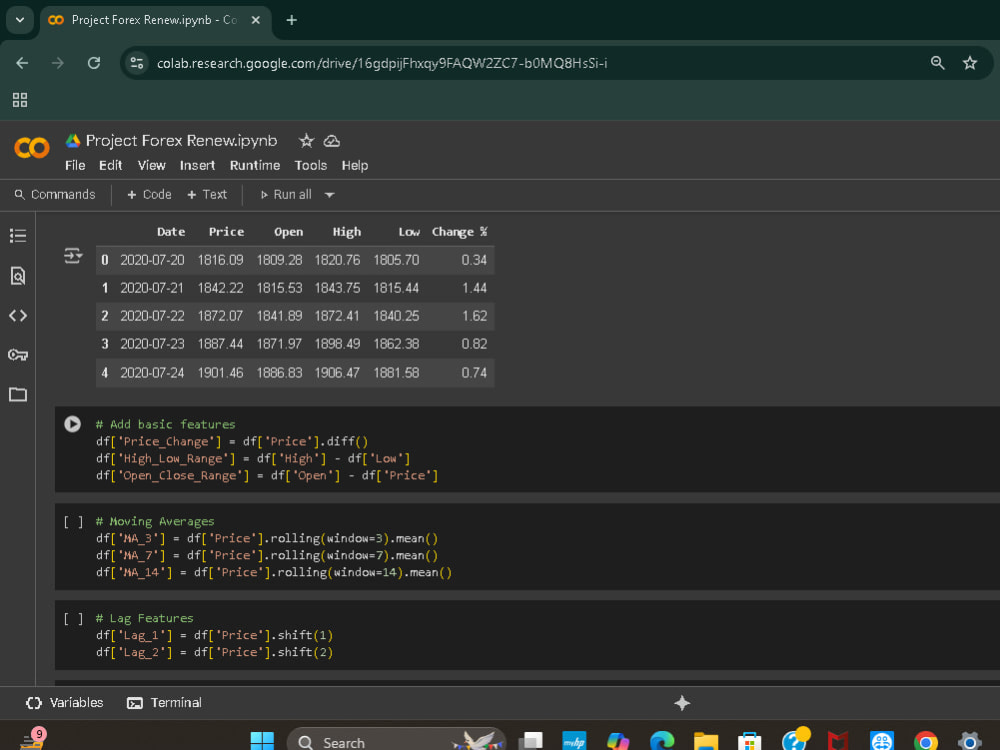Open McAfee from the taskbar
Viewport: 1000px width, 750px height.
click(x=837, y=740)
